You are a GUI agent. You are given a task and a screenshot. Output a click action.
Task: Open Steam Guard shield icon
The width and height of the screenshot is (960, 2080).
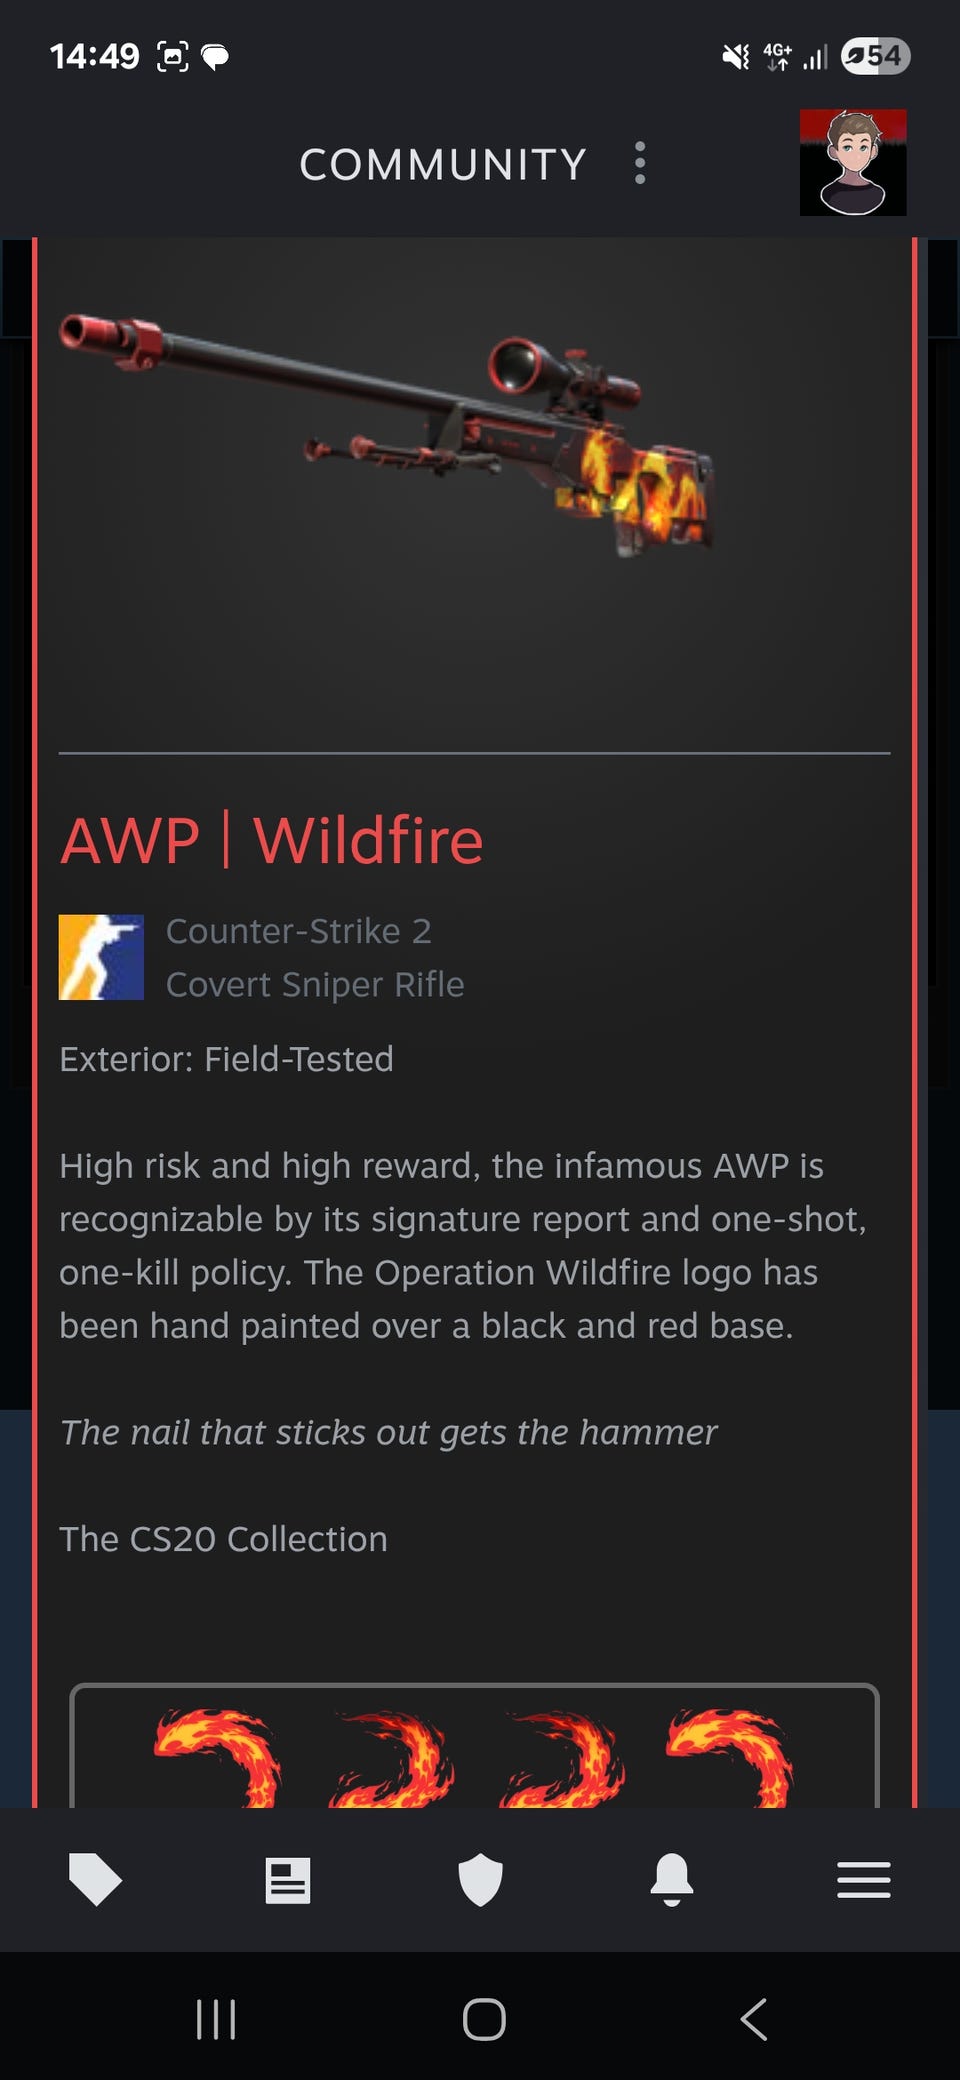[480, 1879]
